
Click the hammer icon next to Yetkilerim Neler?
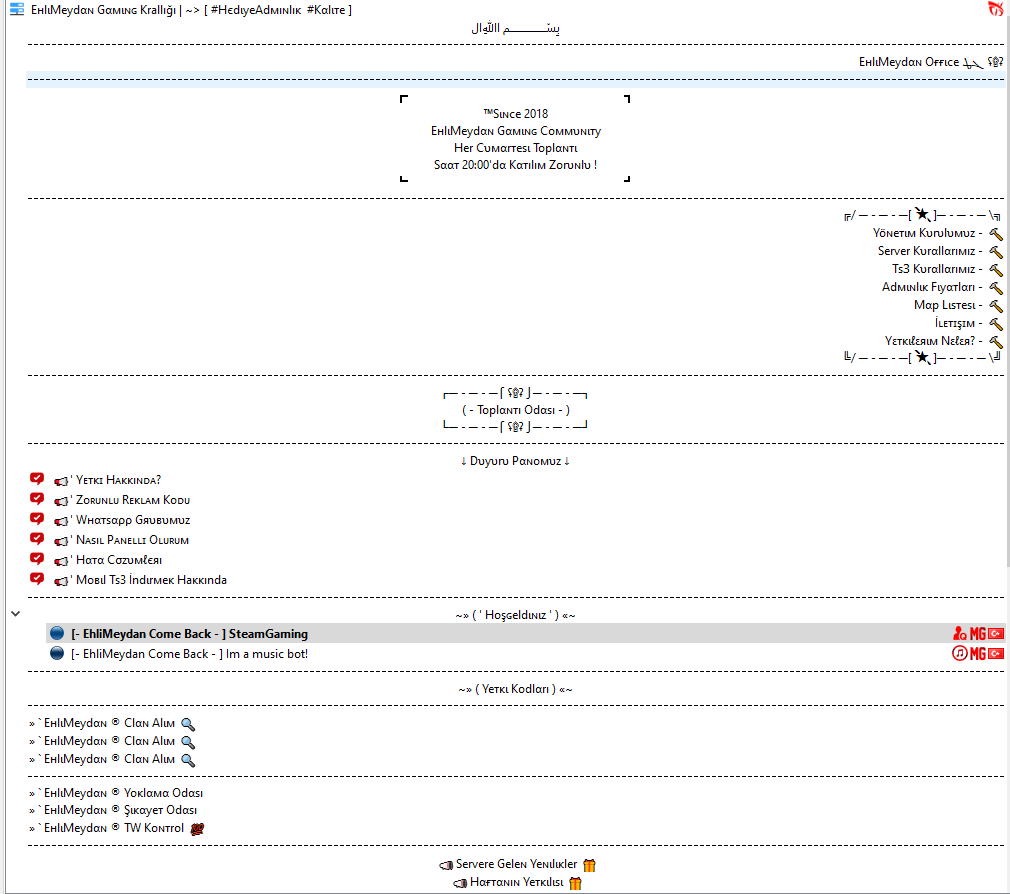(996, 342)
